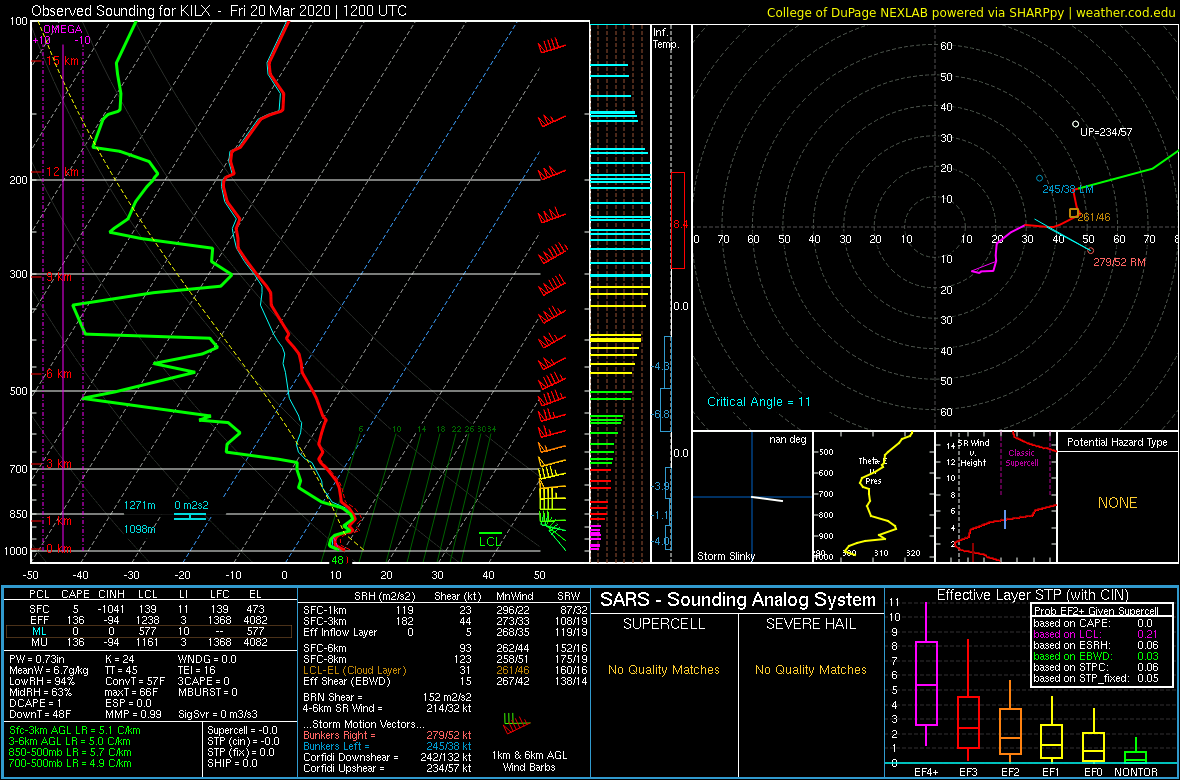Click the Potential Hazard Type header

click(1117, 443)
